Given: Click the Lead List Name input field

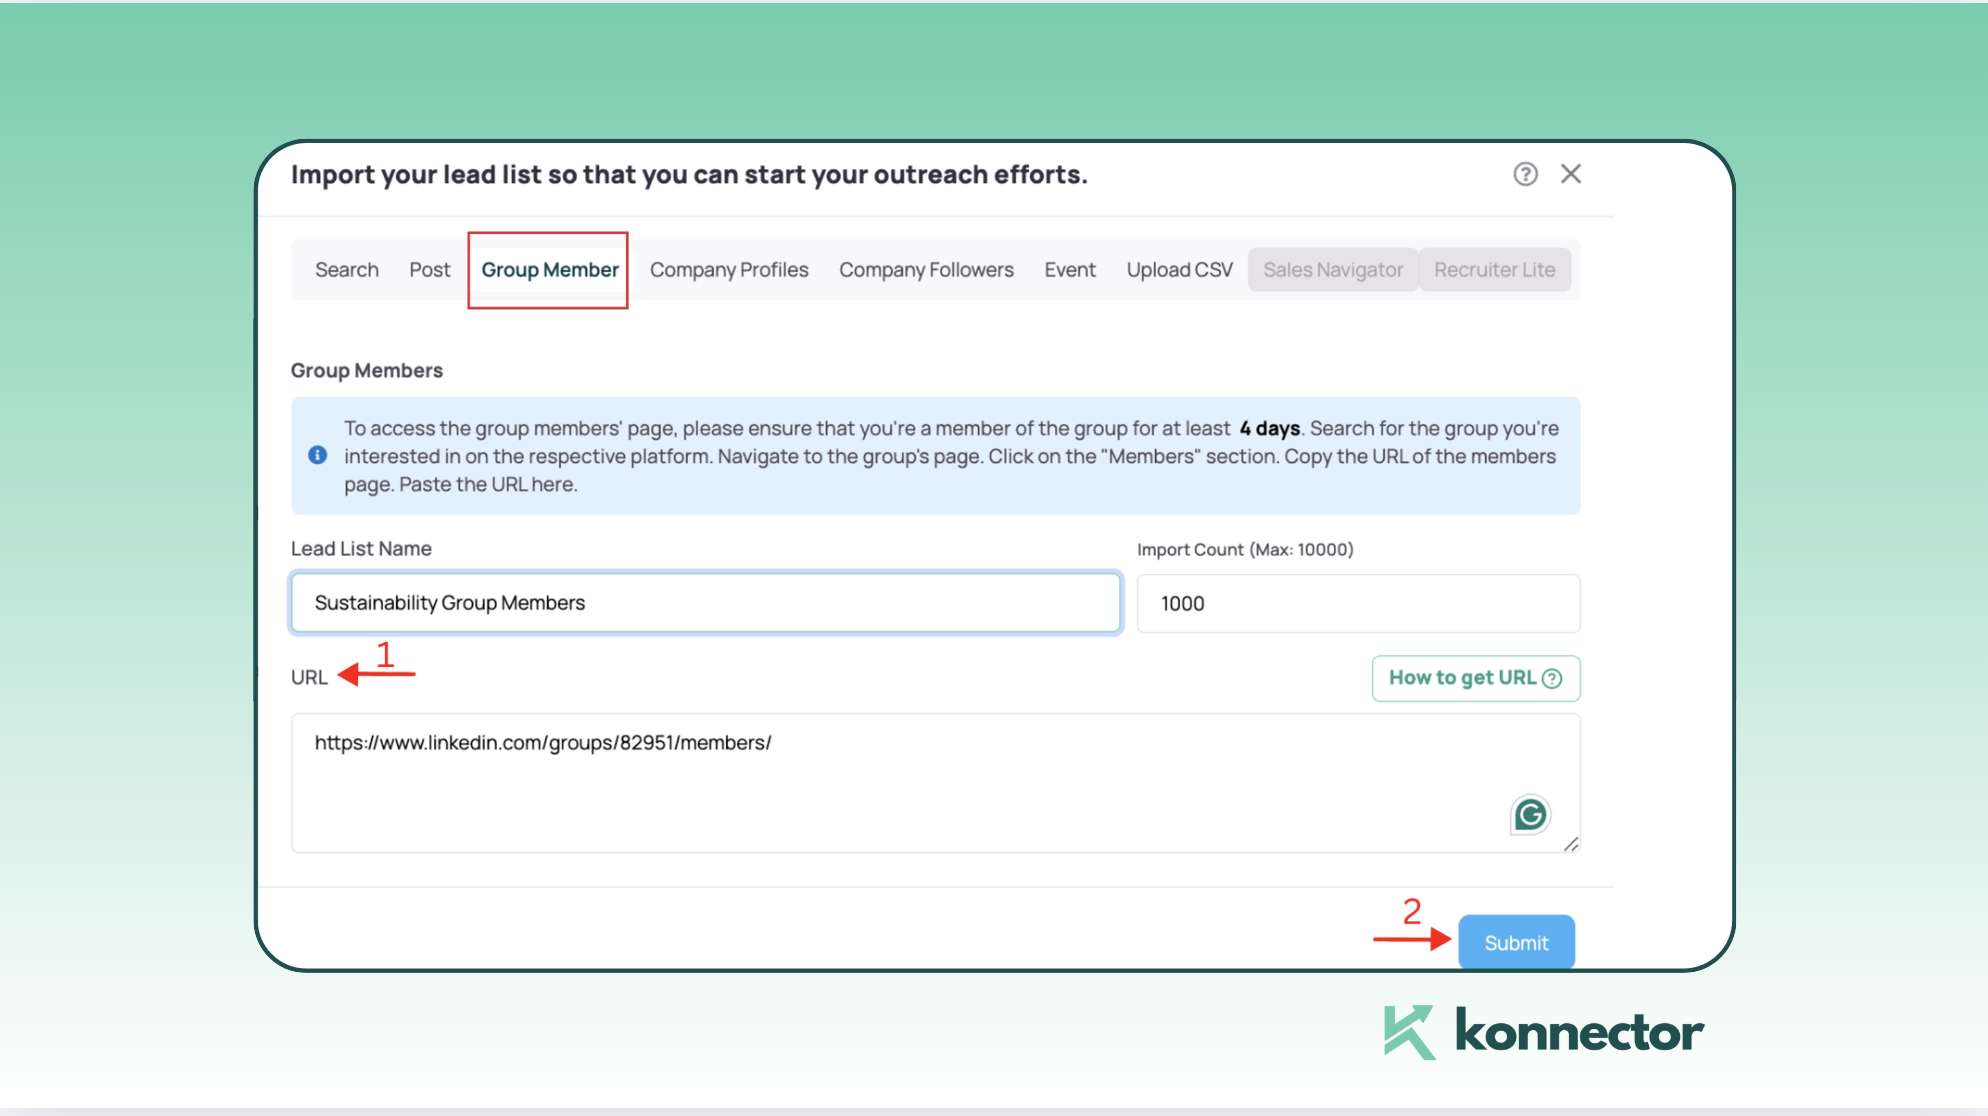Looking at the screenshot, I should [705, 601].
